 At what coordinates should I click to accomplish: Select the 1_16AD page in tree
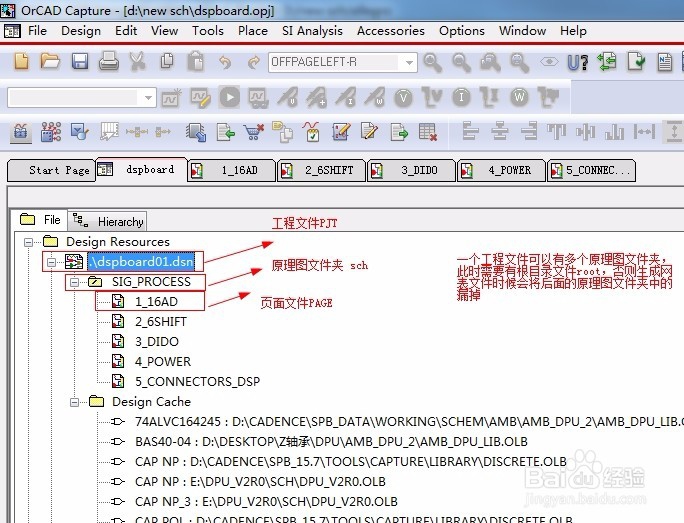coord(156,301)
